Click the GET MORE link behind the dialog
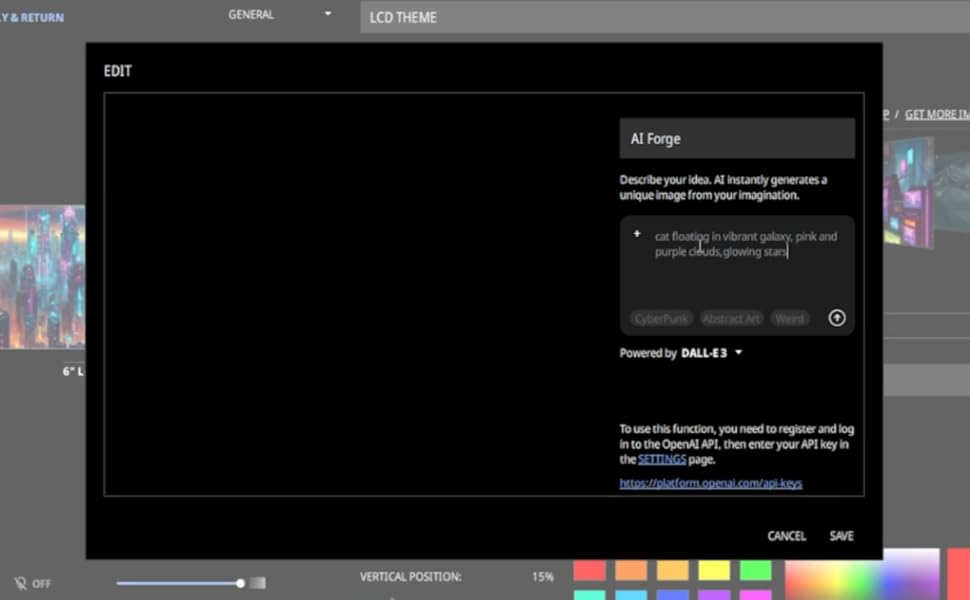Image resolution: width=970 pixels, height=600 pixels. coord(937,114)
